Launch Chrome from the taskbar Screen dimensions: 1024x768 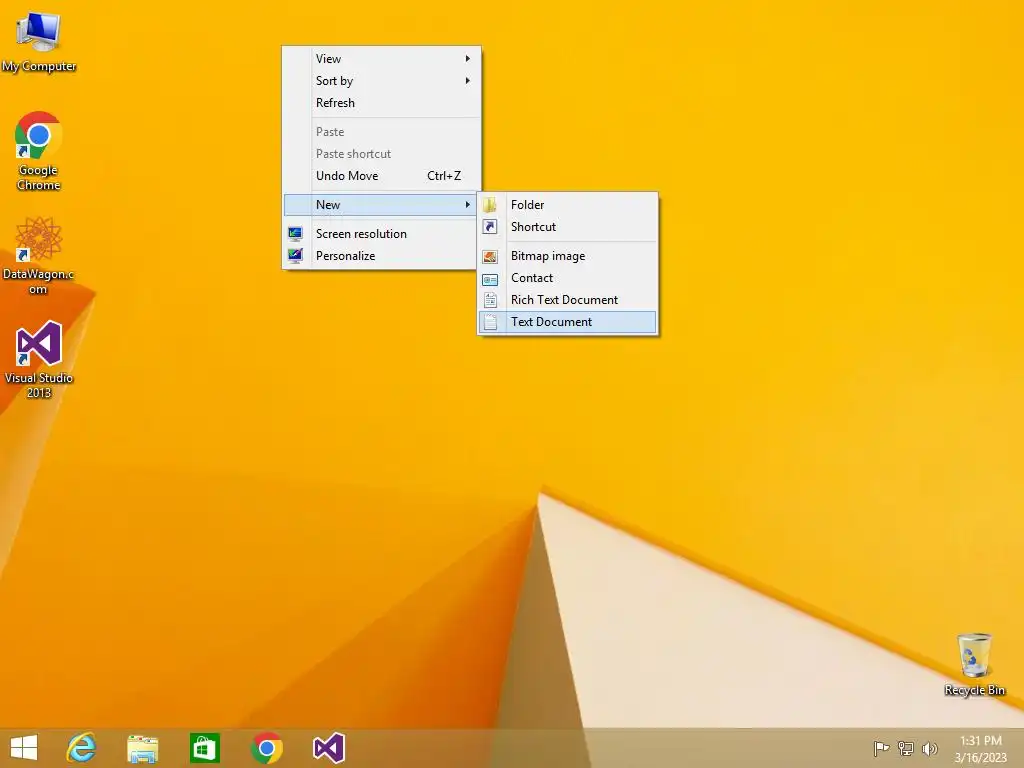point(266,748)
